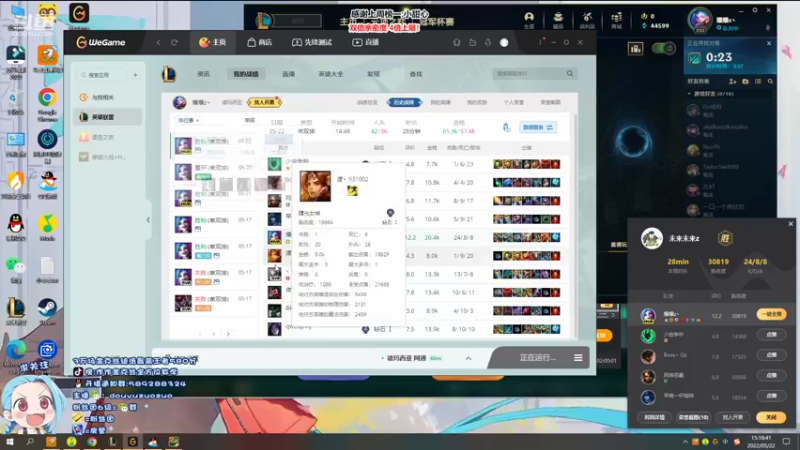This screenshot has width=800, height=450.
Task: Go to next page of match list
Action: coord(228,334)
